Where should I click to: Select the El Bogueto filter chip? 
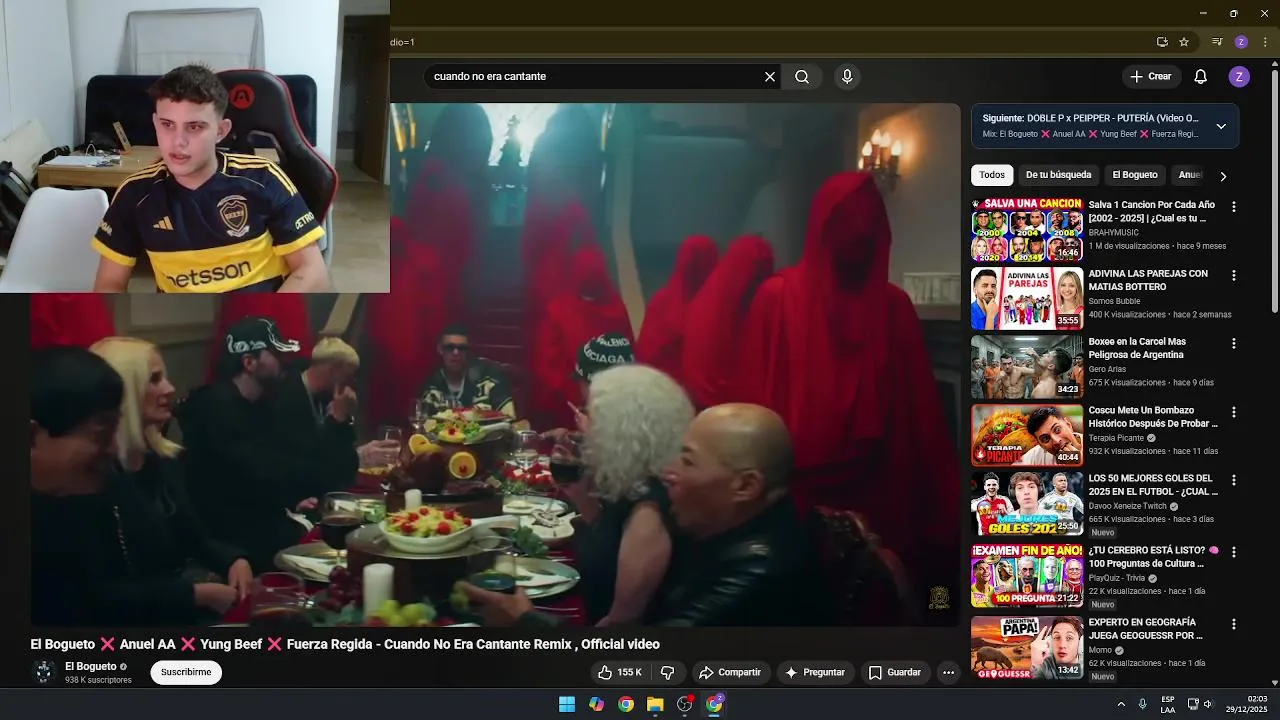pos(1135,175)
